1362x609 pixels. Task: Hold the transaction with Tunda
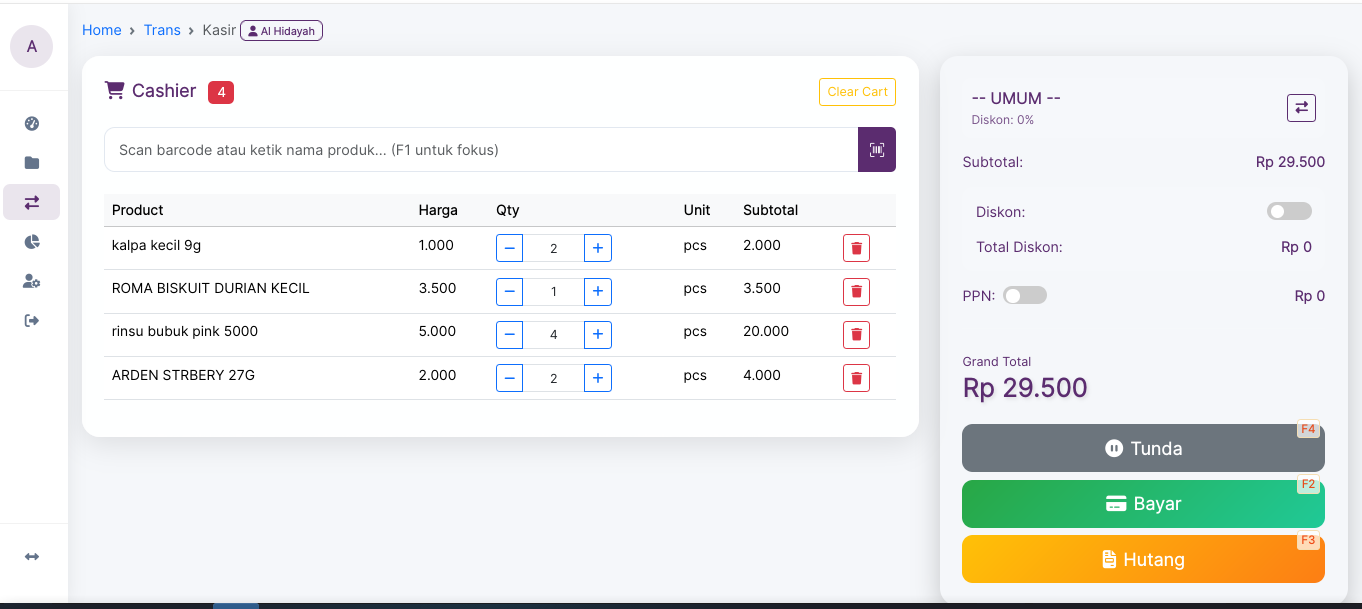[1143, 448]
